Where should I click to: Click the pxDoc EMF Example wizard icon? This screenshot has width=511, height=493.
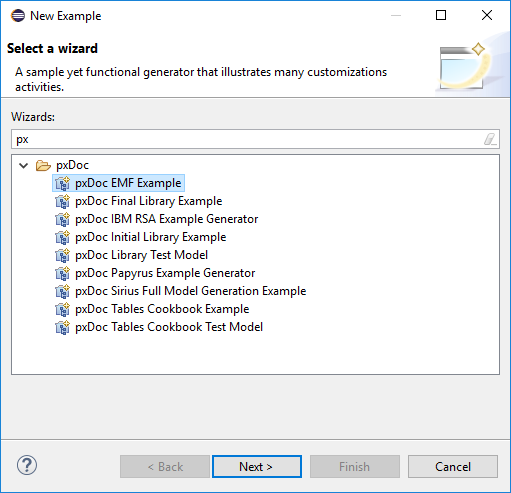click(x=62, y=183)
